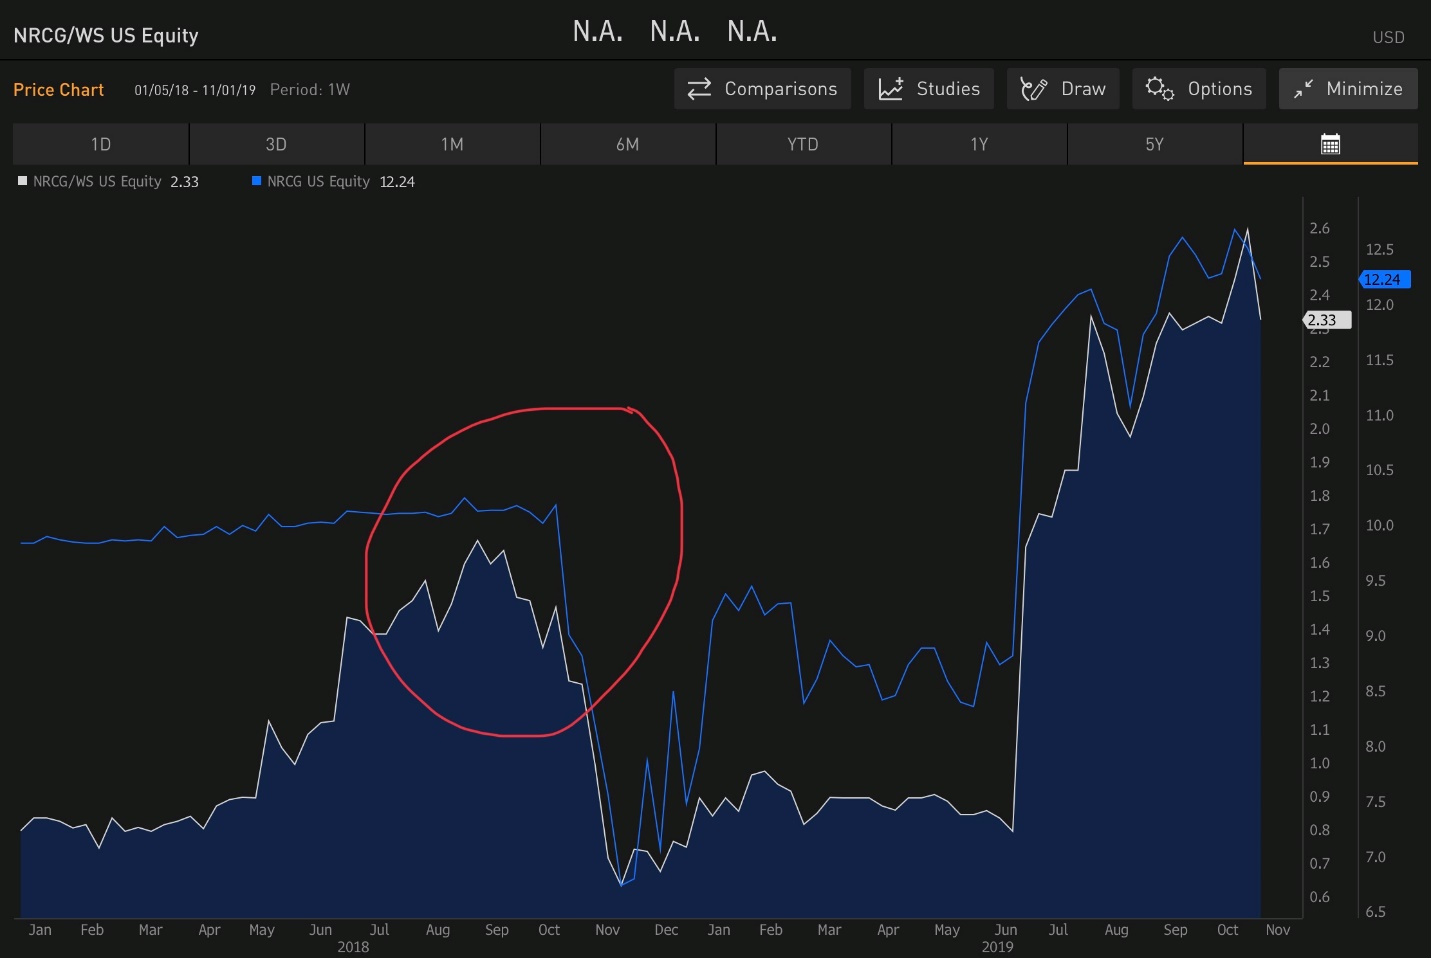Open the custom date calendar tab
This screenshot has height=958, width=1431.
(x=1330, y=144)
